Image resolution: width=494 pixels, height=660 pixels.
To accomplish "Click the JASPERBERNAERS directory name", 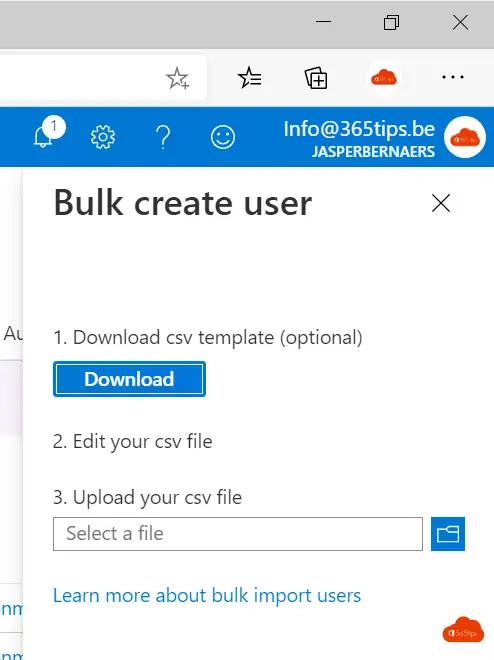I will click(373, 152).
